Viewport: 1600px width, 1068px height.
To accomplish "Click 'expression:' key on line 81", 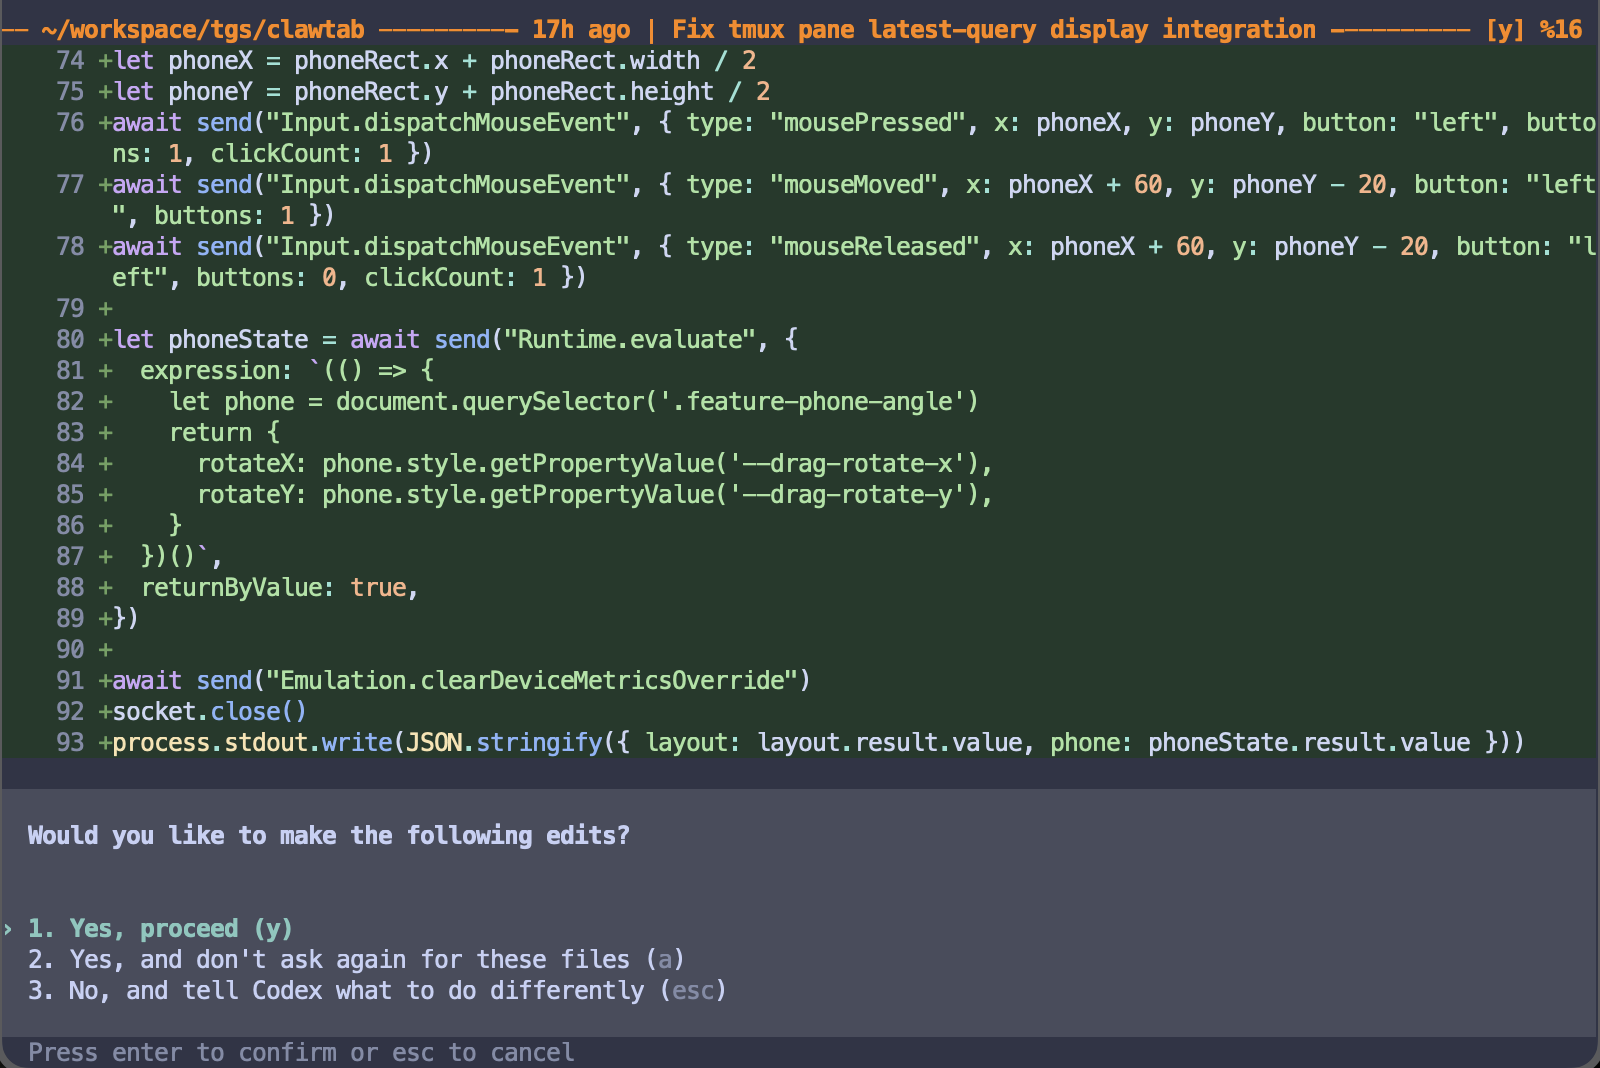I will (x=217, y=371).
